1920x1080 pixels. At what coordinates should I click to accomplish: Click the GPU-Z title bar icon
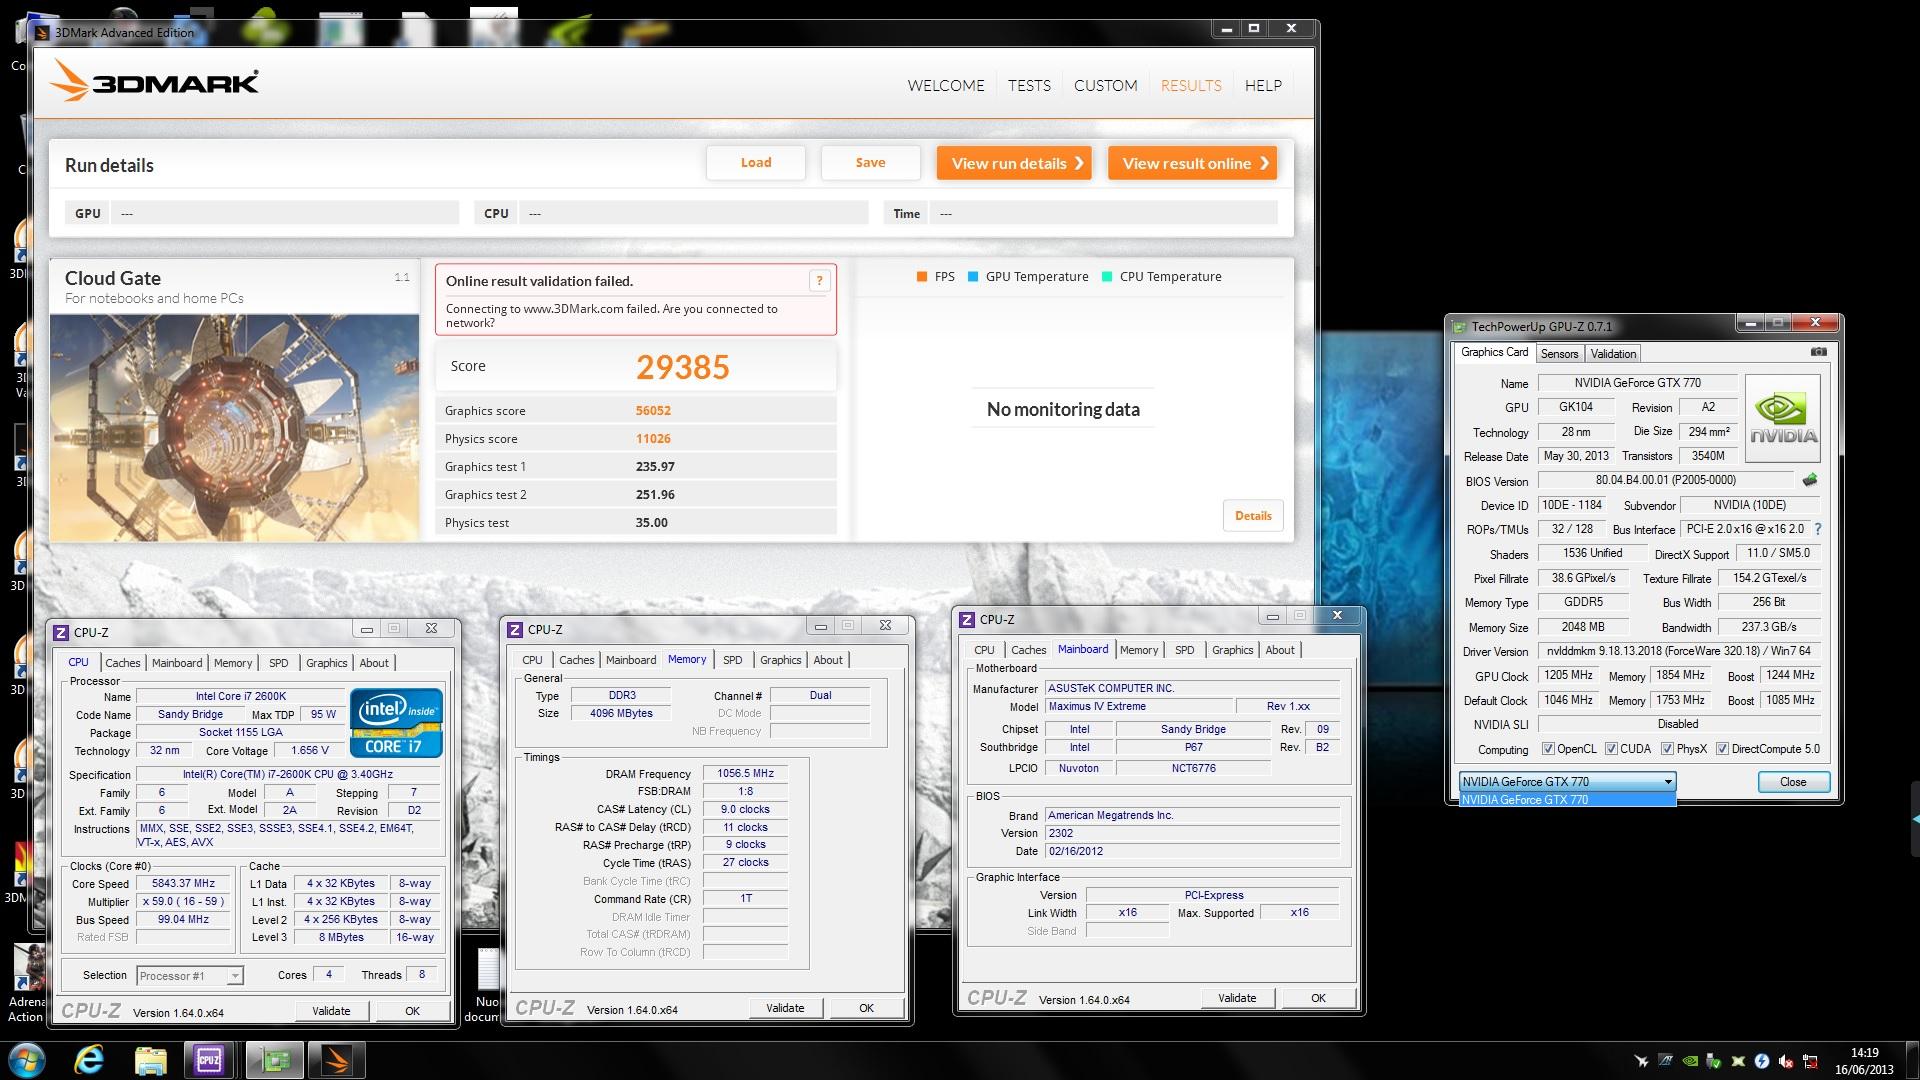click(x=1459, y=326)
